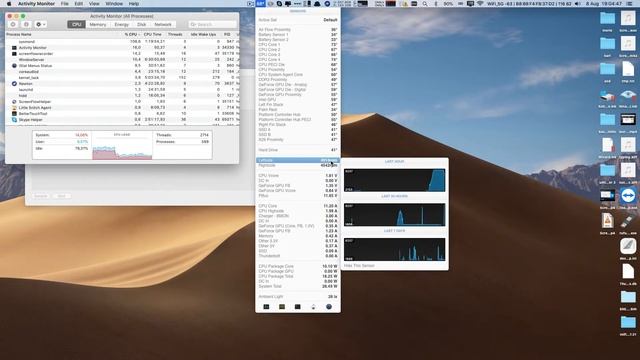Screen dimensions: 640x360
Task: Open Notification Center from the menu bar
Action: coord(629,4)
